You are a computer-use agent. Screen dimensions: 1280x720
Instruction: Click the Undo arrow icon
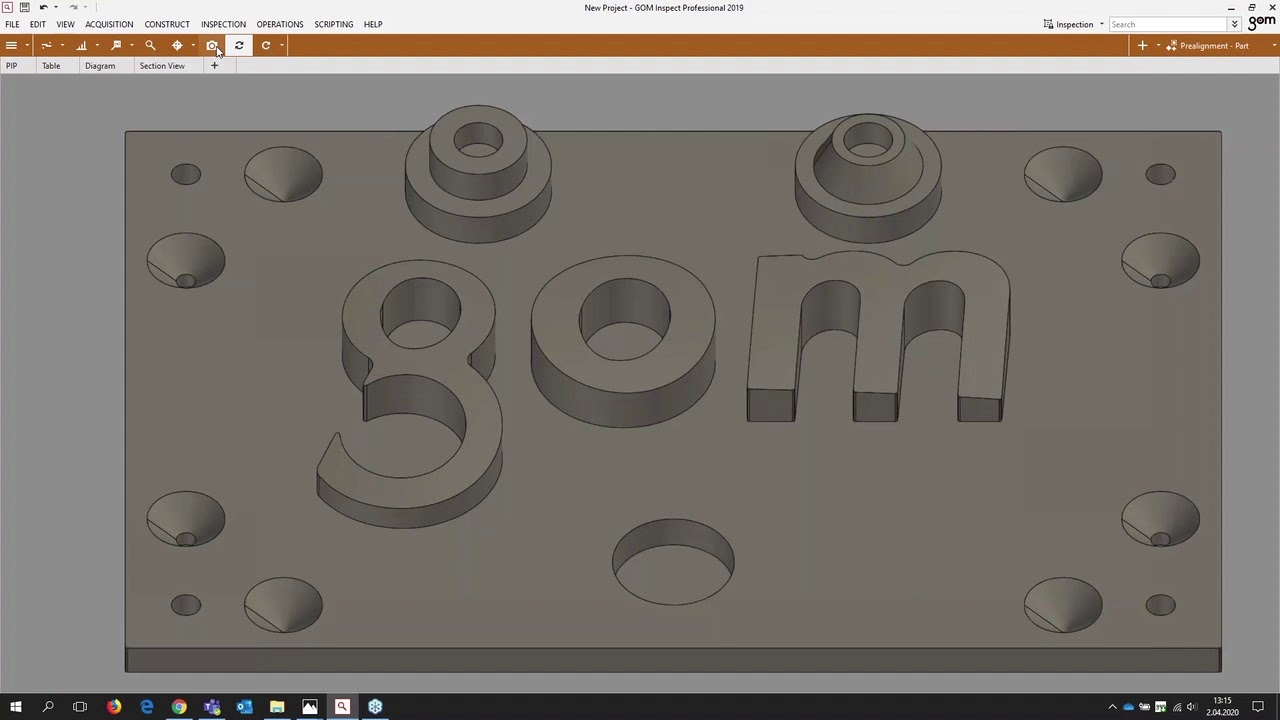(43, 7)
